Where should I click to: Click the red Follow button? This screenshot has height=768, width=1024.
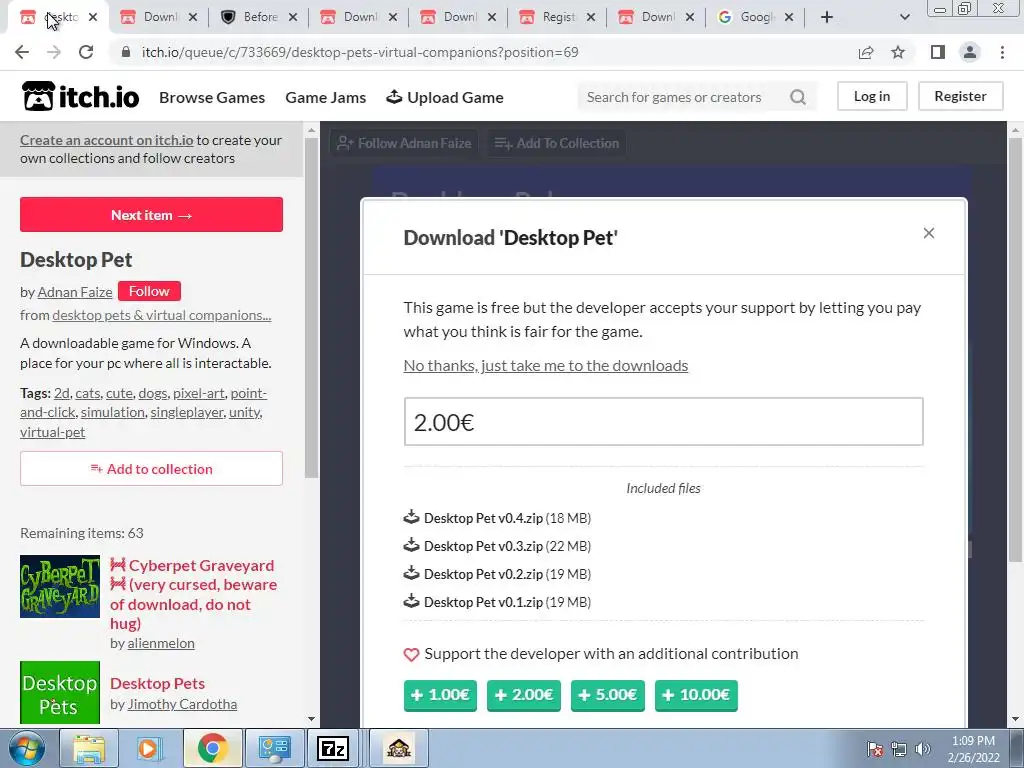click(x=149, y=291)
